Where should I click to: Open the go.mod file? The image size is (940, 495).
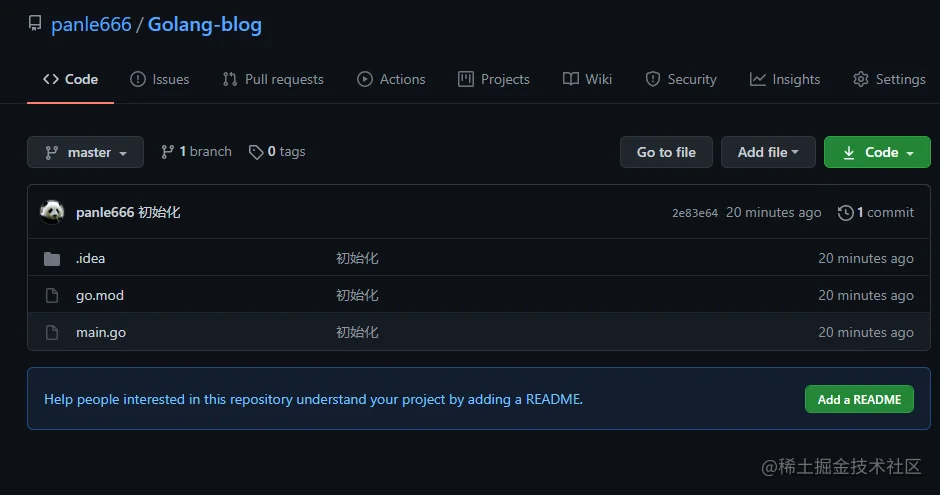click(x=100, y=295)
